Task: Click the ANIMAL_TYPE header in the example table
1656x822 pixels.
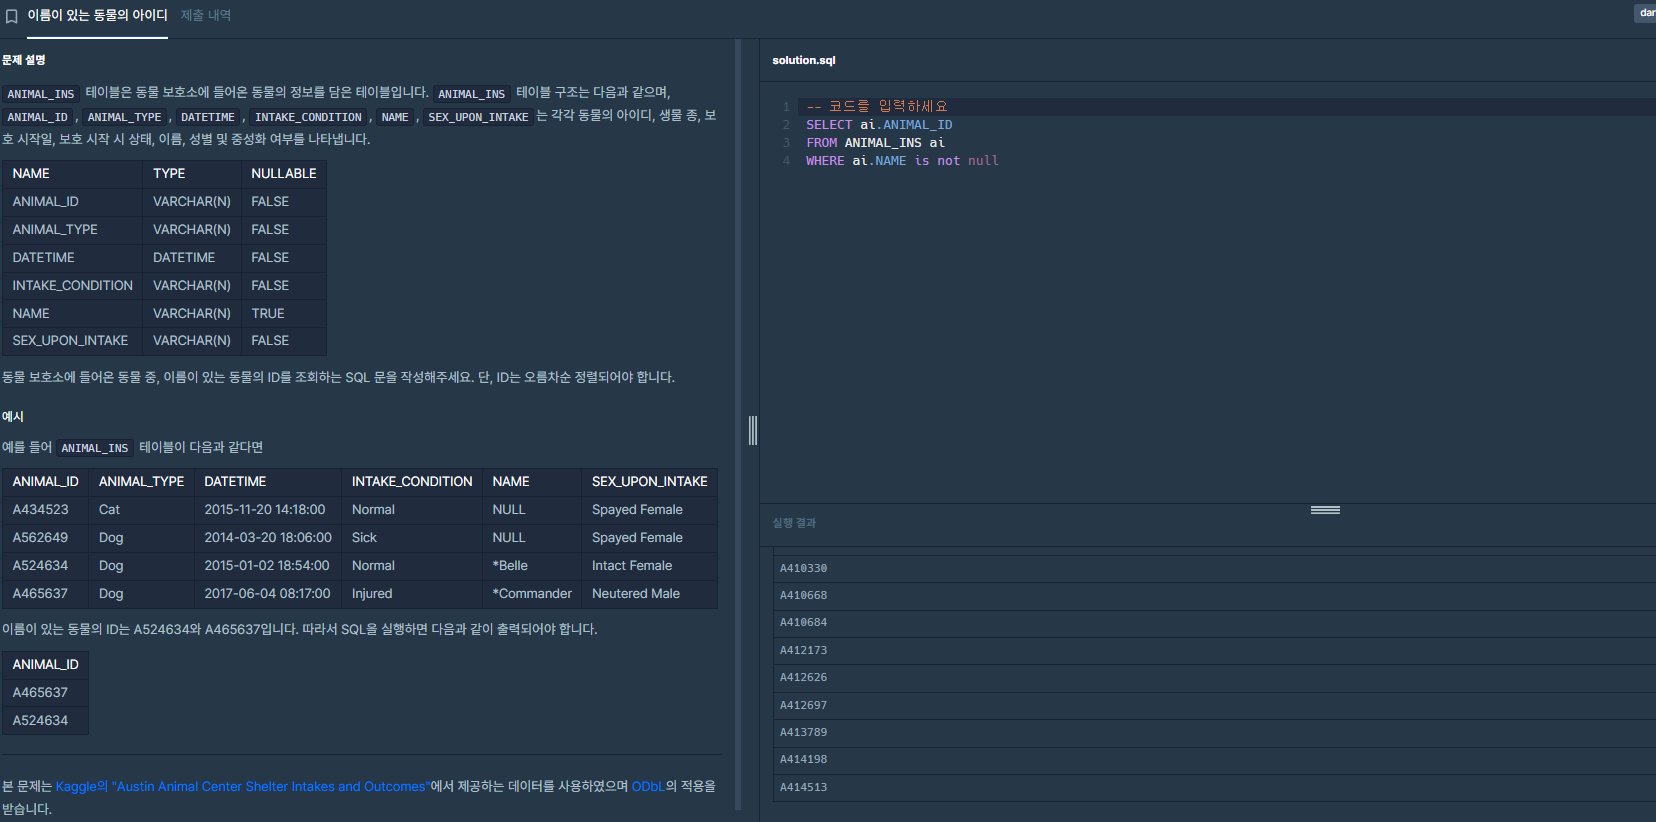Action: point(142,482)
